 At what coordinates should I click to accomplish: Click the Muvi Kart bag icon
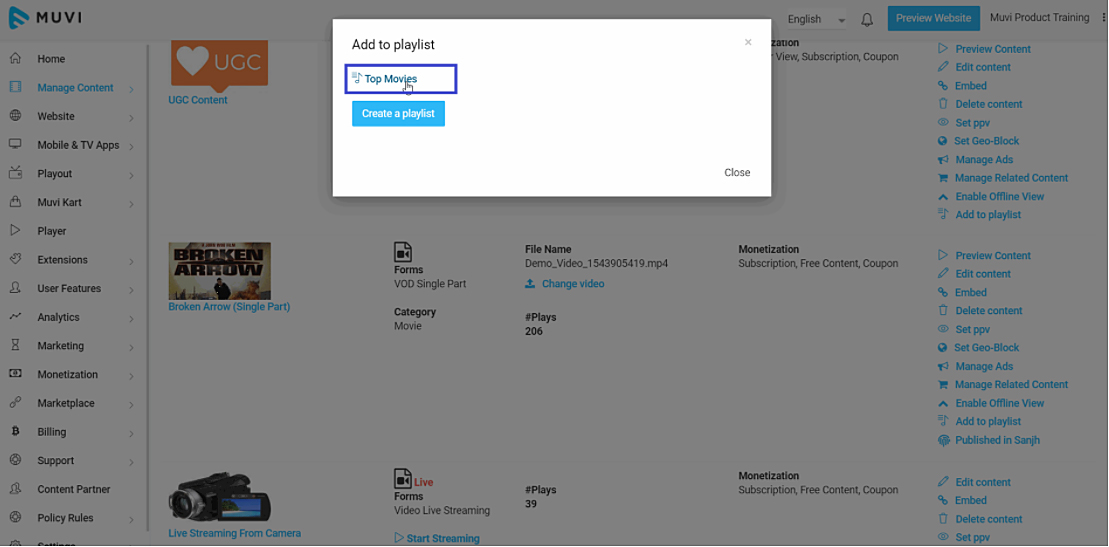pyautogui.click(x=15, y=202)
